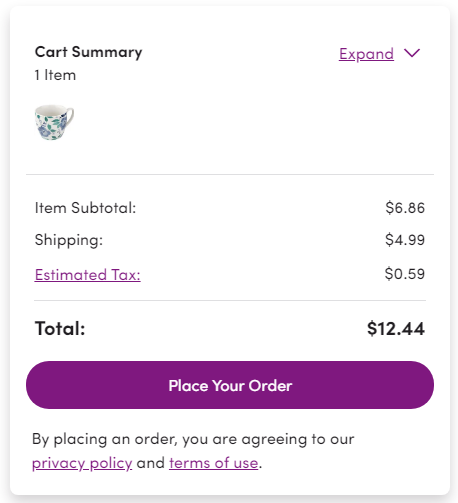Click the word 'and' between policy links

pos(151,463)
